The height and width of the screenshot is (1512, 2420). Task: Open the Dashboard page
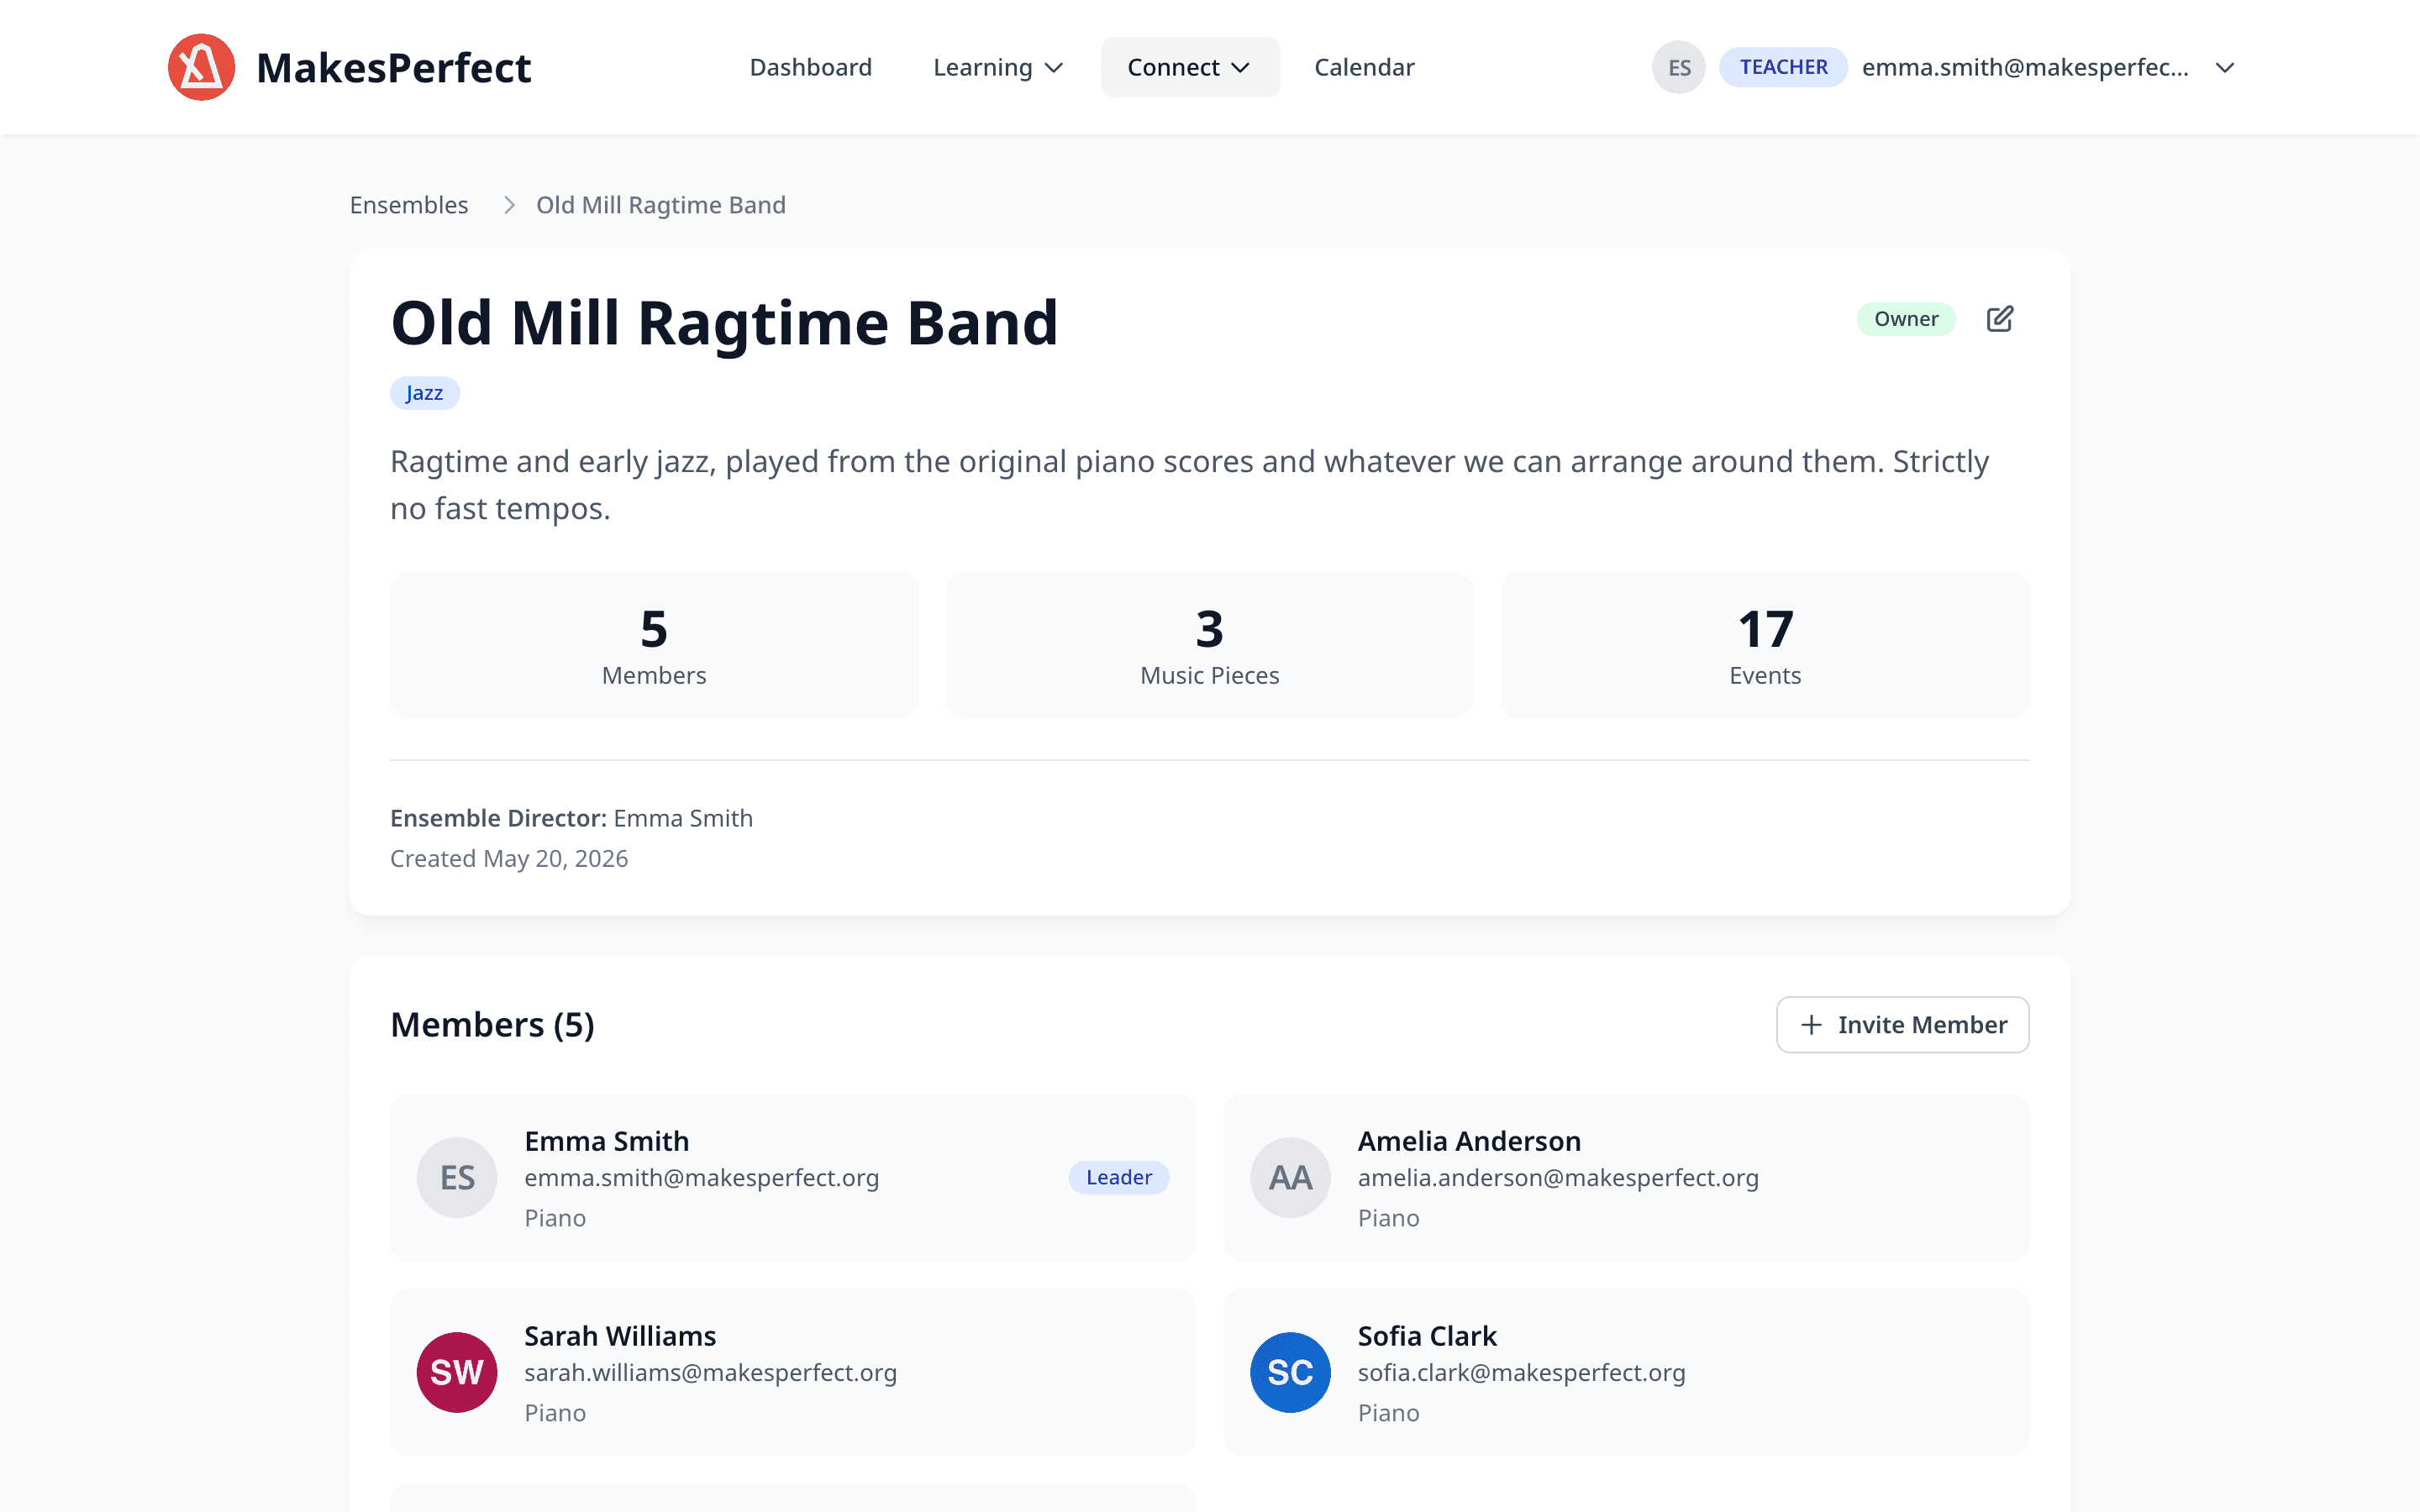[811, 67]
